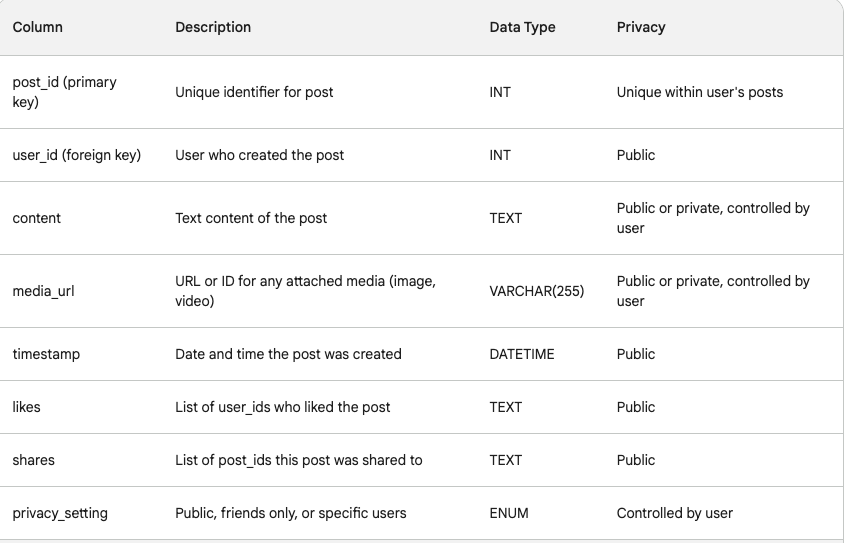Image resolution: width=848 pixels, height=543 pixels.
Task: Select the user_id (foreign key) cell
Action: [76, 155]
